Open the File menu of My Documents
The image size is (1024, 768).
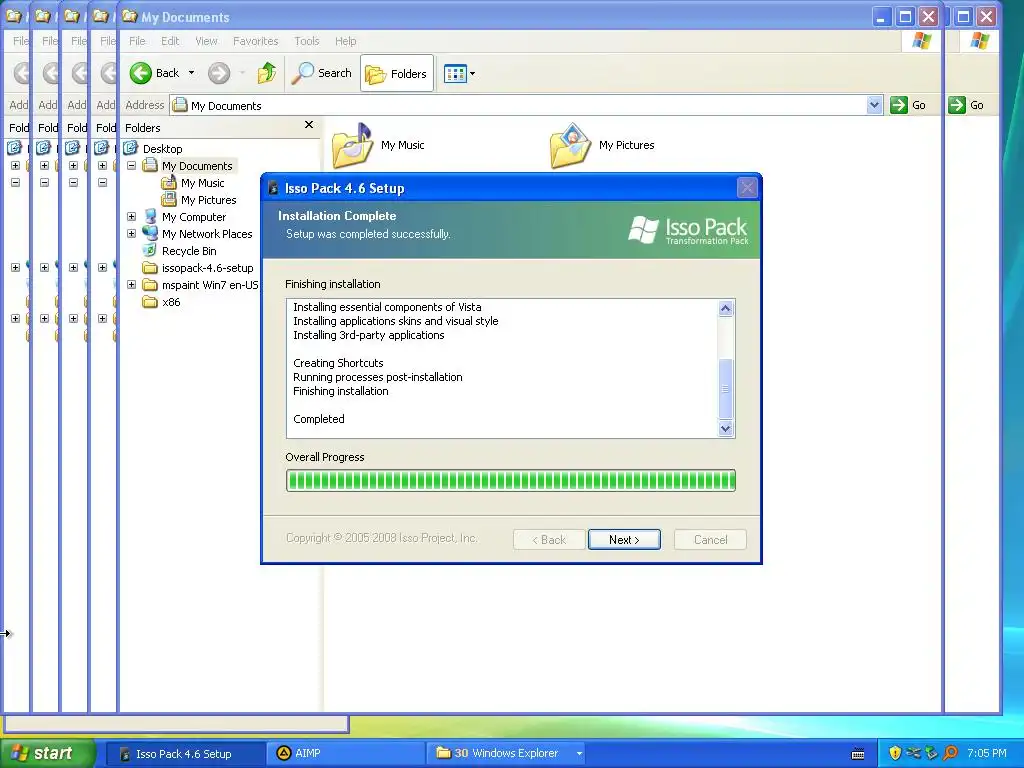[x=137, y=41]
